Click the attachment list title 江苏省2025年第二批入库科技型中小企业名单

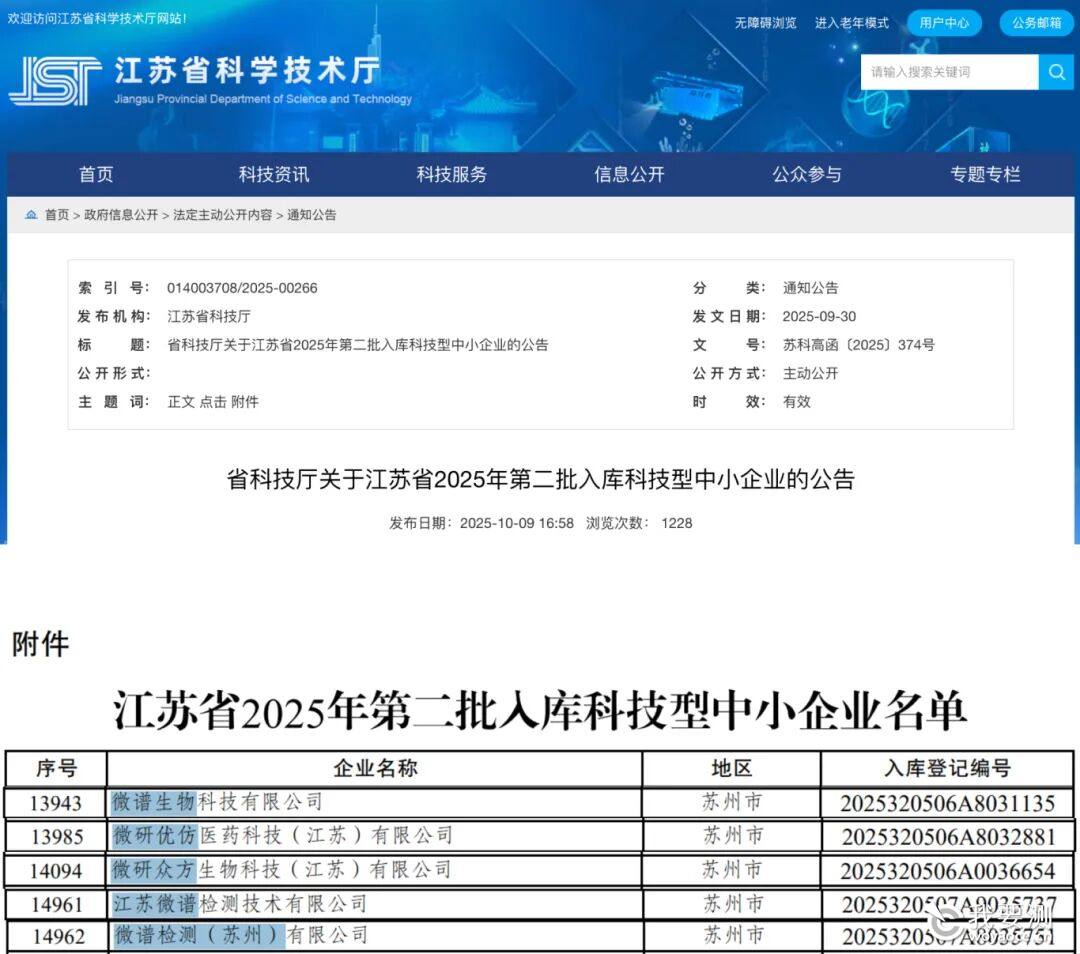[x=541, y=711]
